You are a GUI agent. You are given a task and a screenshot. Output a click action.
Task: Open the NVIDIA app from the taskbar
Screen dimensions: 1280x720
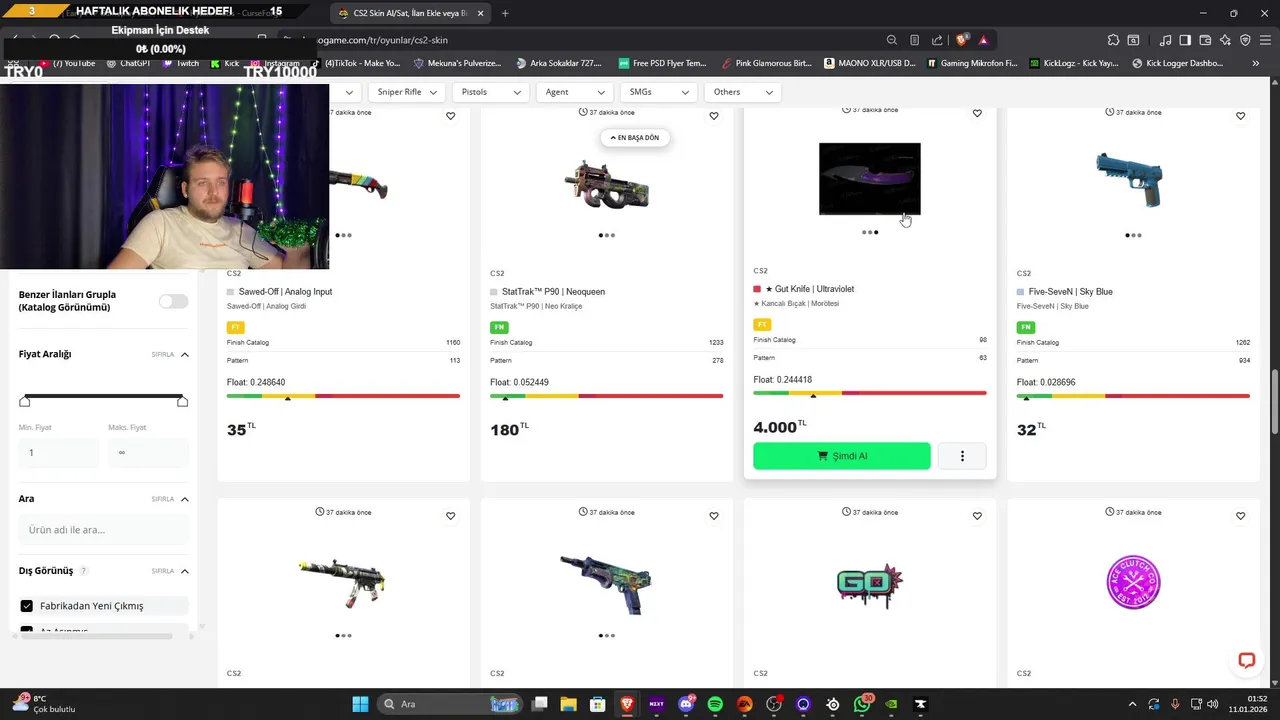(891, 704)
